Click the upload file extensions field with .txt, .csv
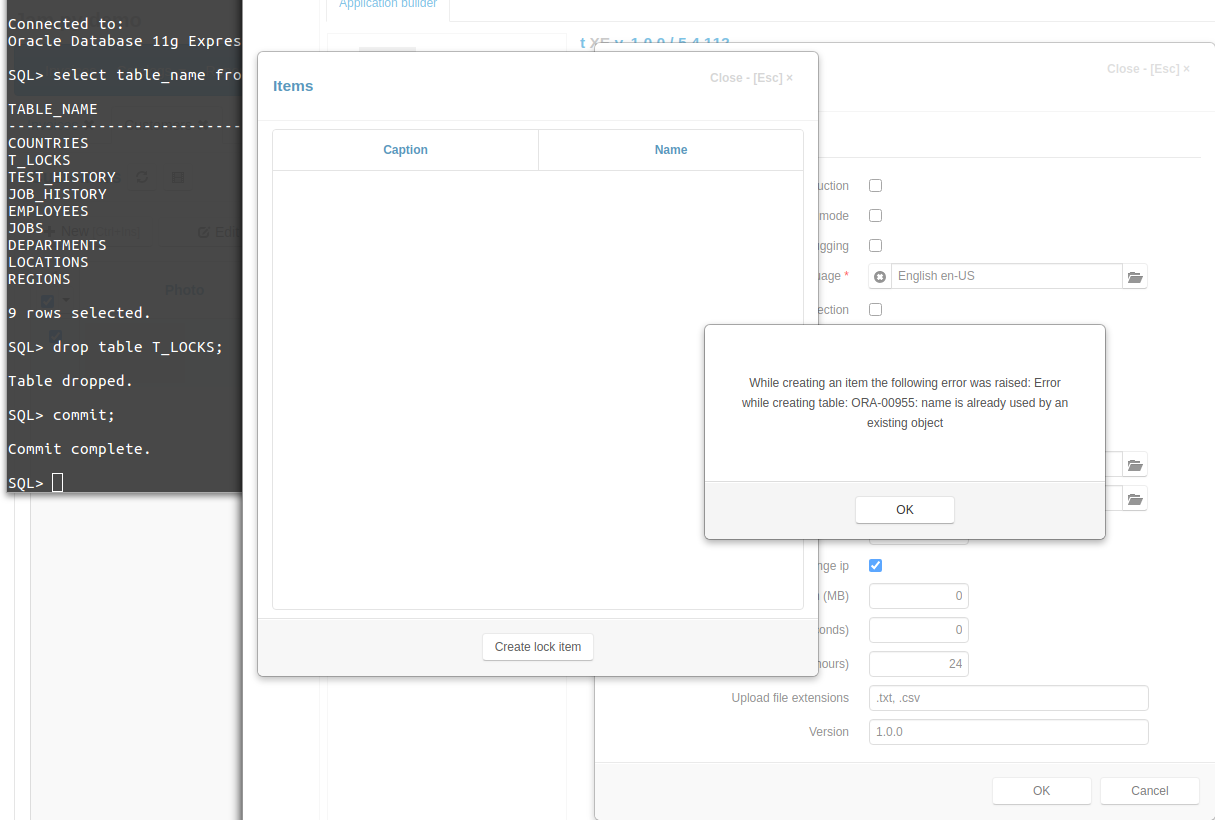Viewport: 1215px width, 820px height. 1008,697
